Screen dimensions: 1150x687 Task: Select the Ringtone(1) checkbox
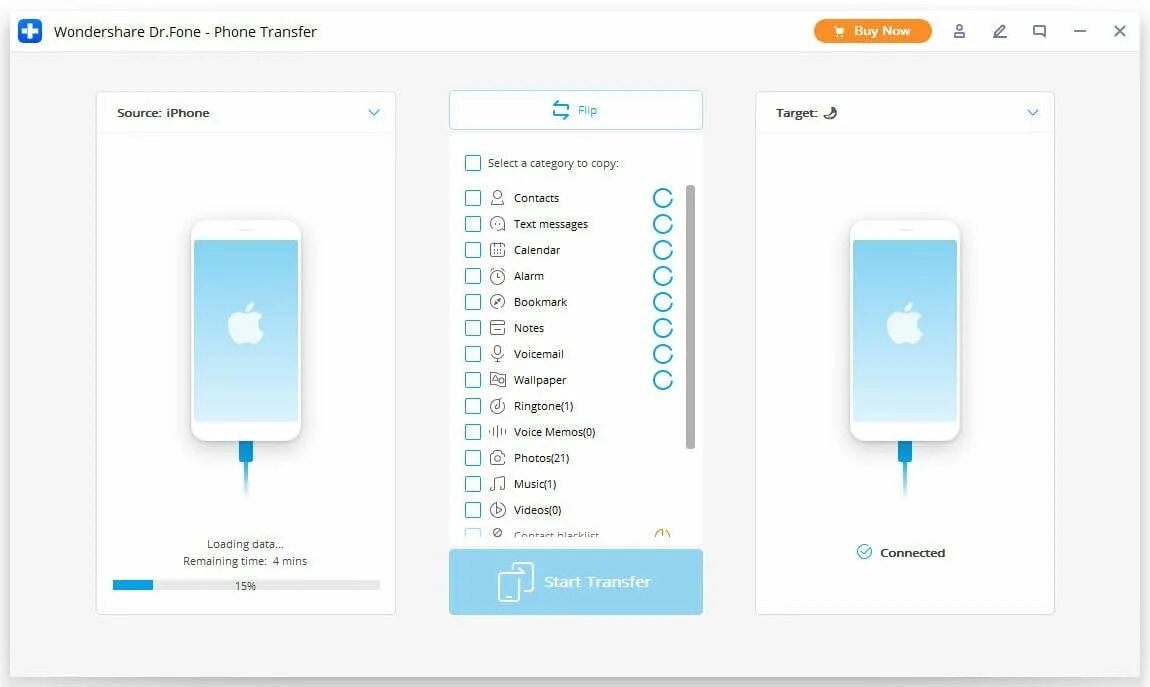click(473, 405)
